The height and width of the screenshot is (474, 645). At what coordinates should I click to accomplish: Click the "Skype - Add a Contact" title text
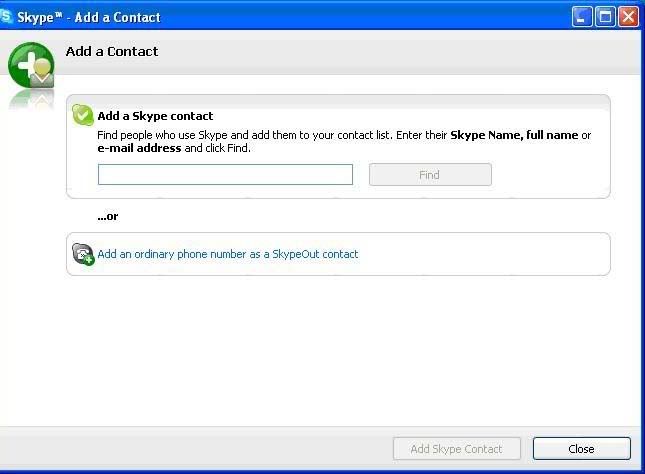89,17
